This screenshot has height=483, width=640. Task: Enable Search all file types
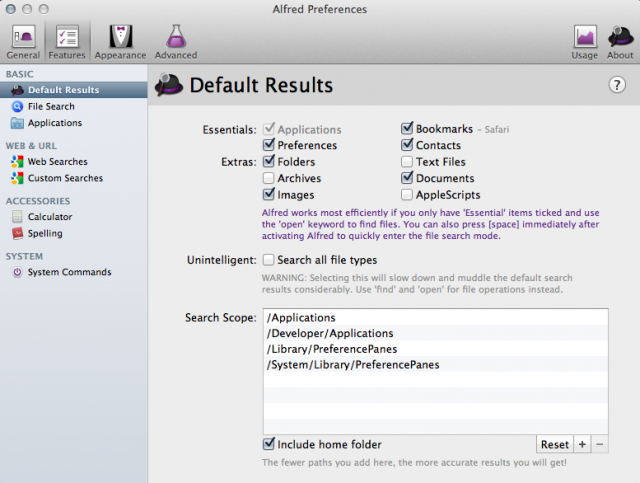(x=269, y=260)
